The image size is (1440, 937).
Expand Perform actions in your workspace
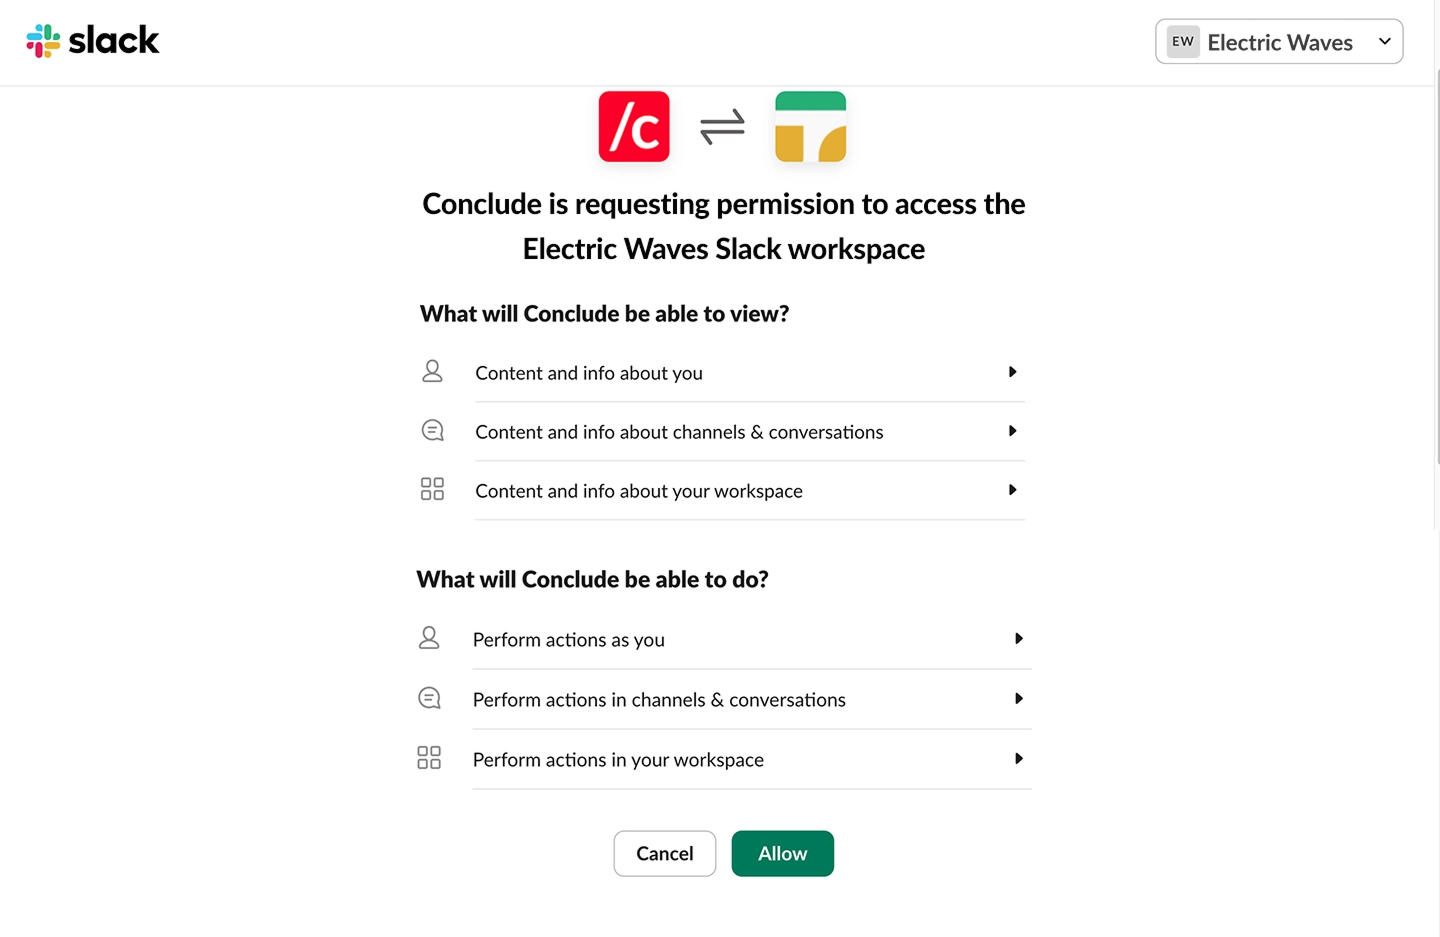click(1019, 758)
